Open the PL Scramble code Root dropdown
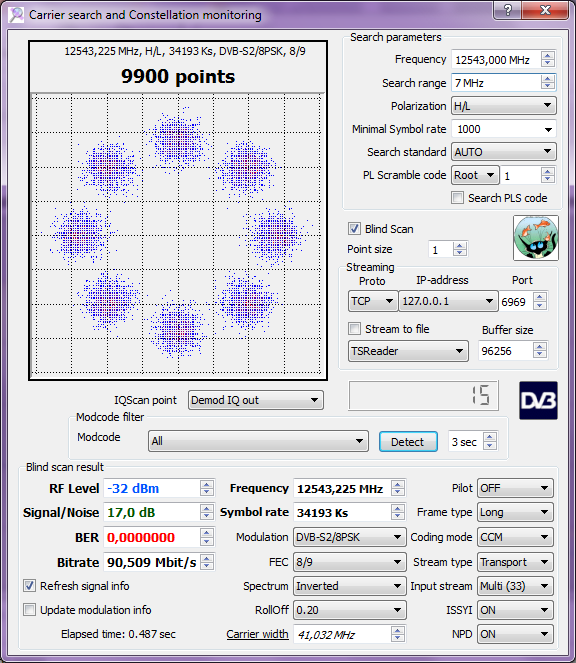The width and height of the screenshot is (576, 663). point(475,175)
